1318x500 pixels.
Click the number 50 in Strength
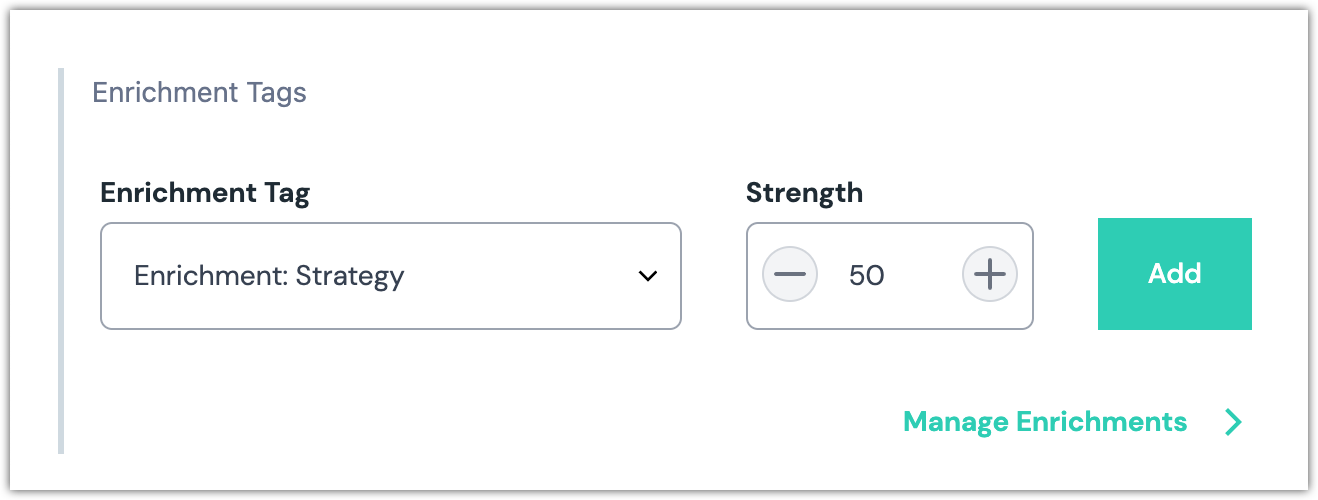pyautogui.click(x=867, y=275)
